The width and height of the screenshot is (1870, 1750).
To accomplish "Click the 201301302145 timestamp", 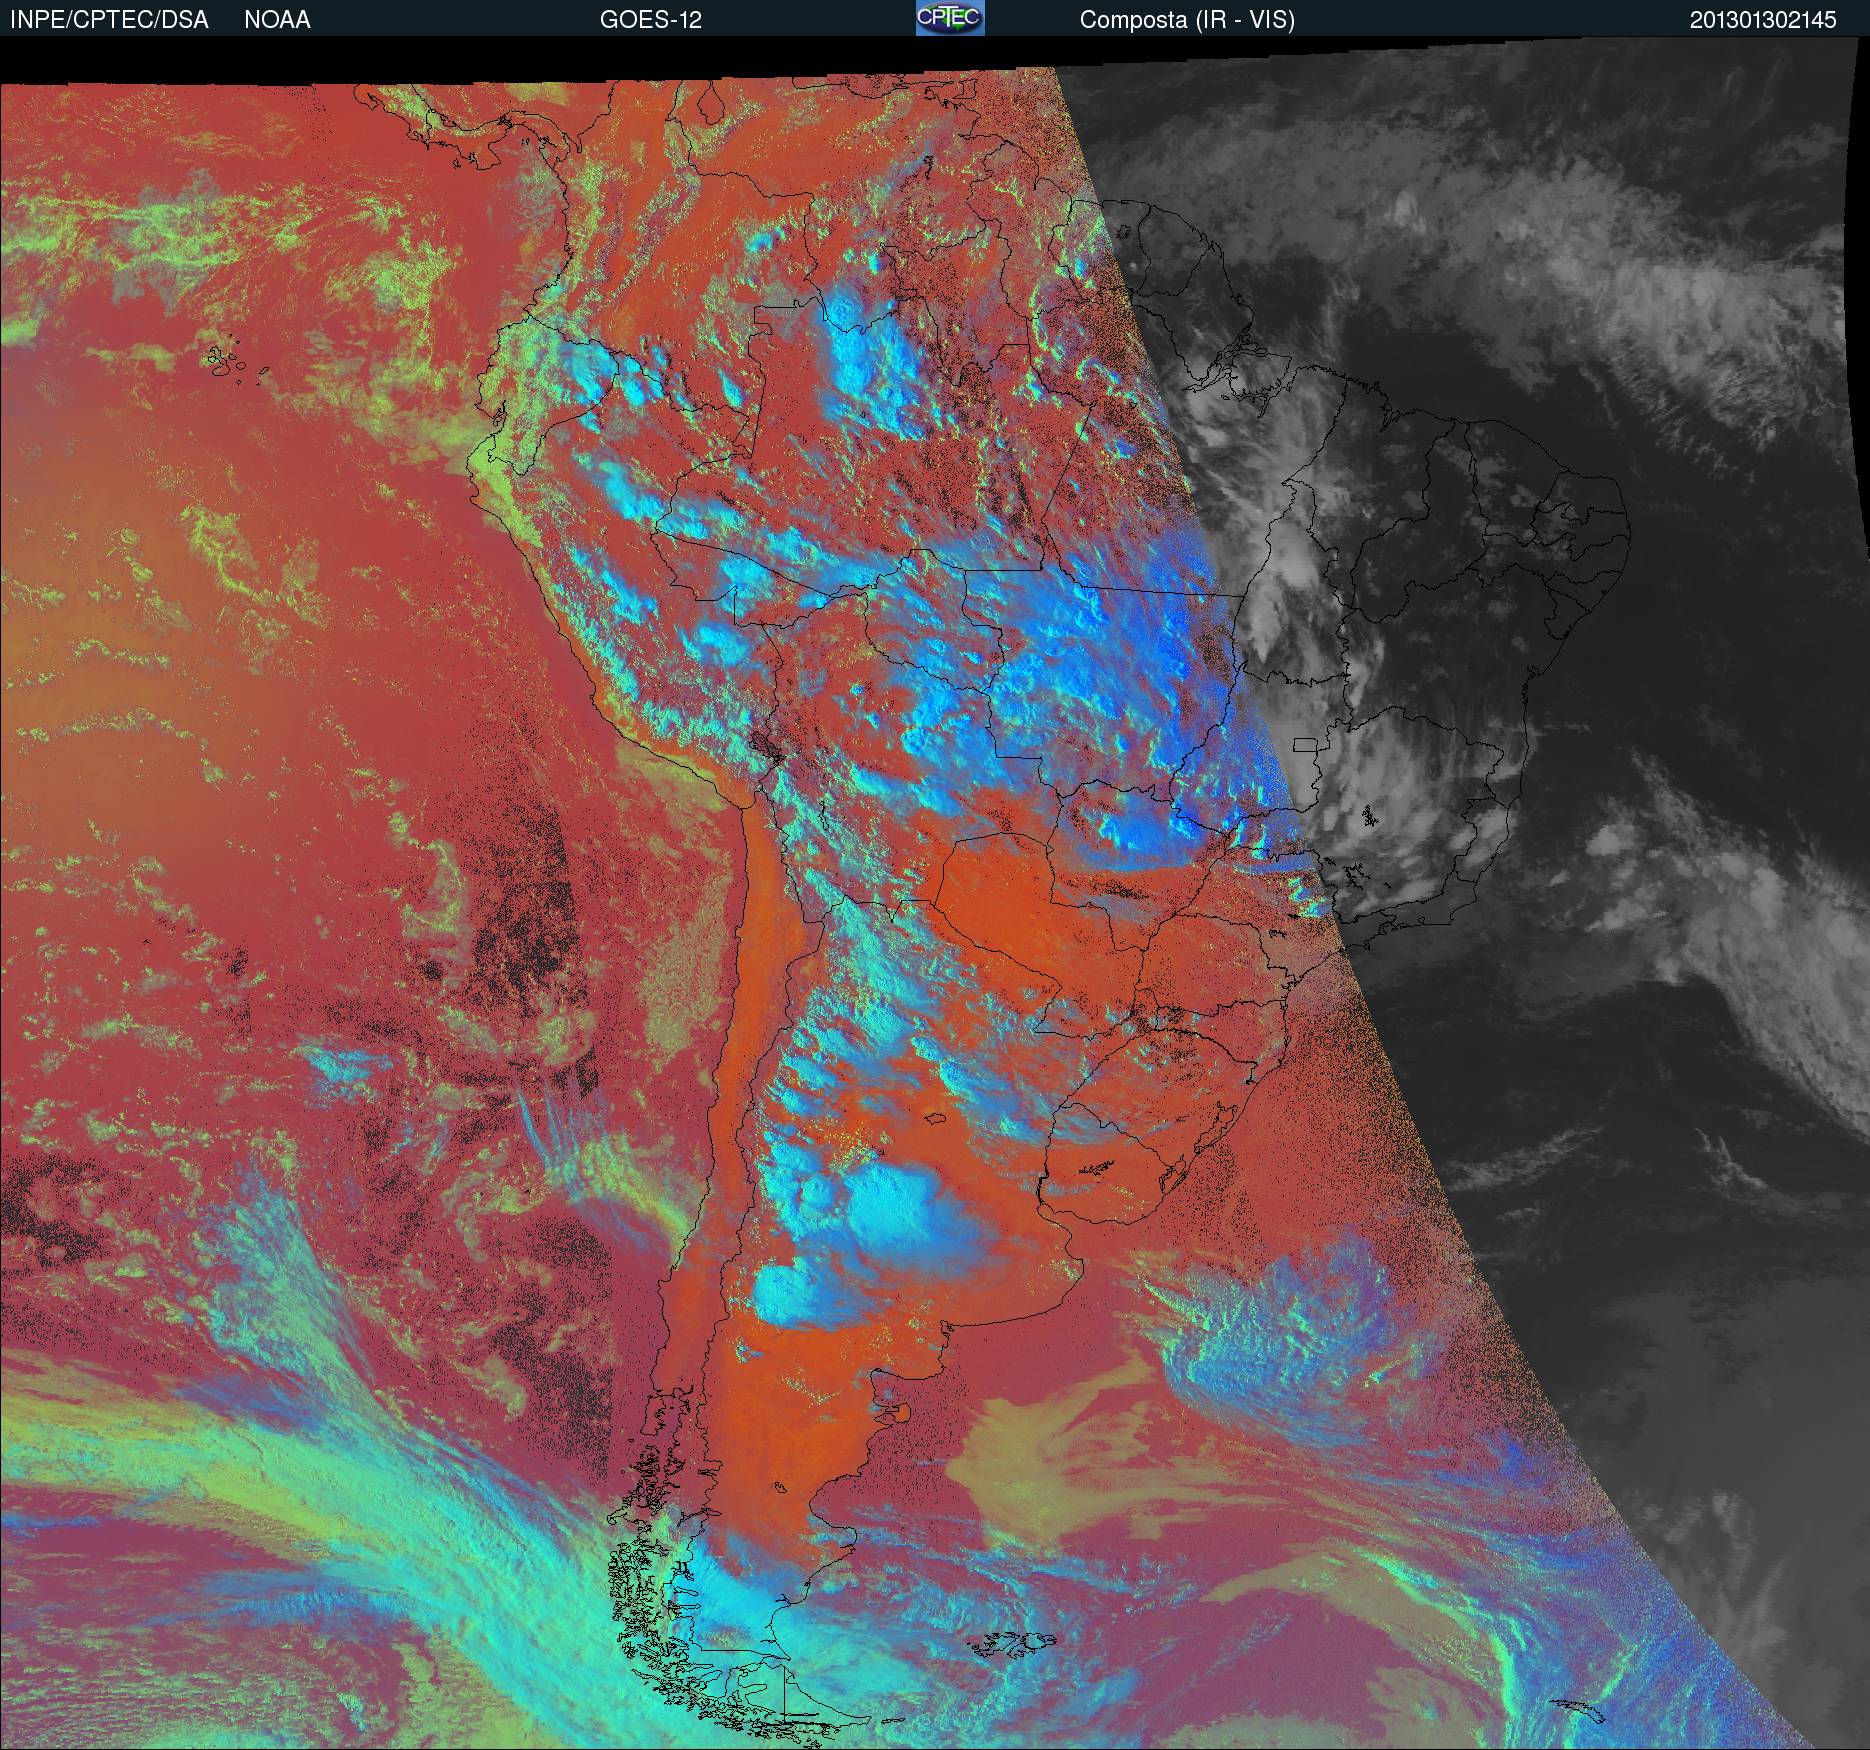I will (x=1763, y=20).
